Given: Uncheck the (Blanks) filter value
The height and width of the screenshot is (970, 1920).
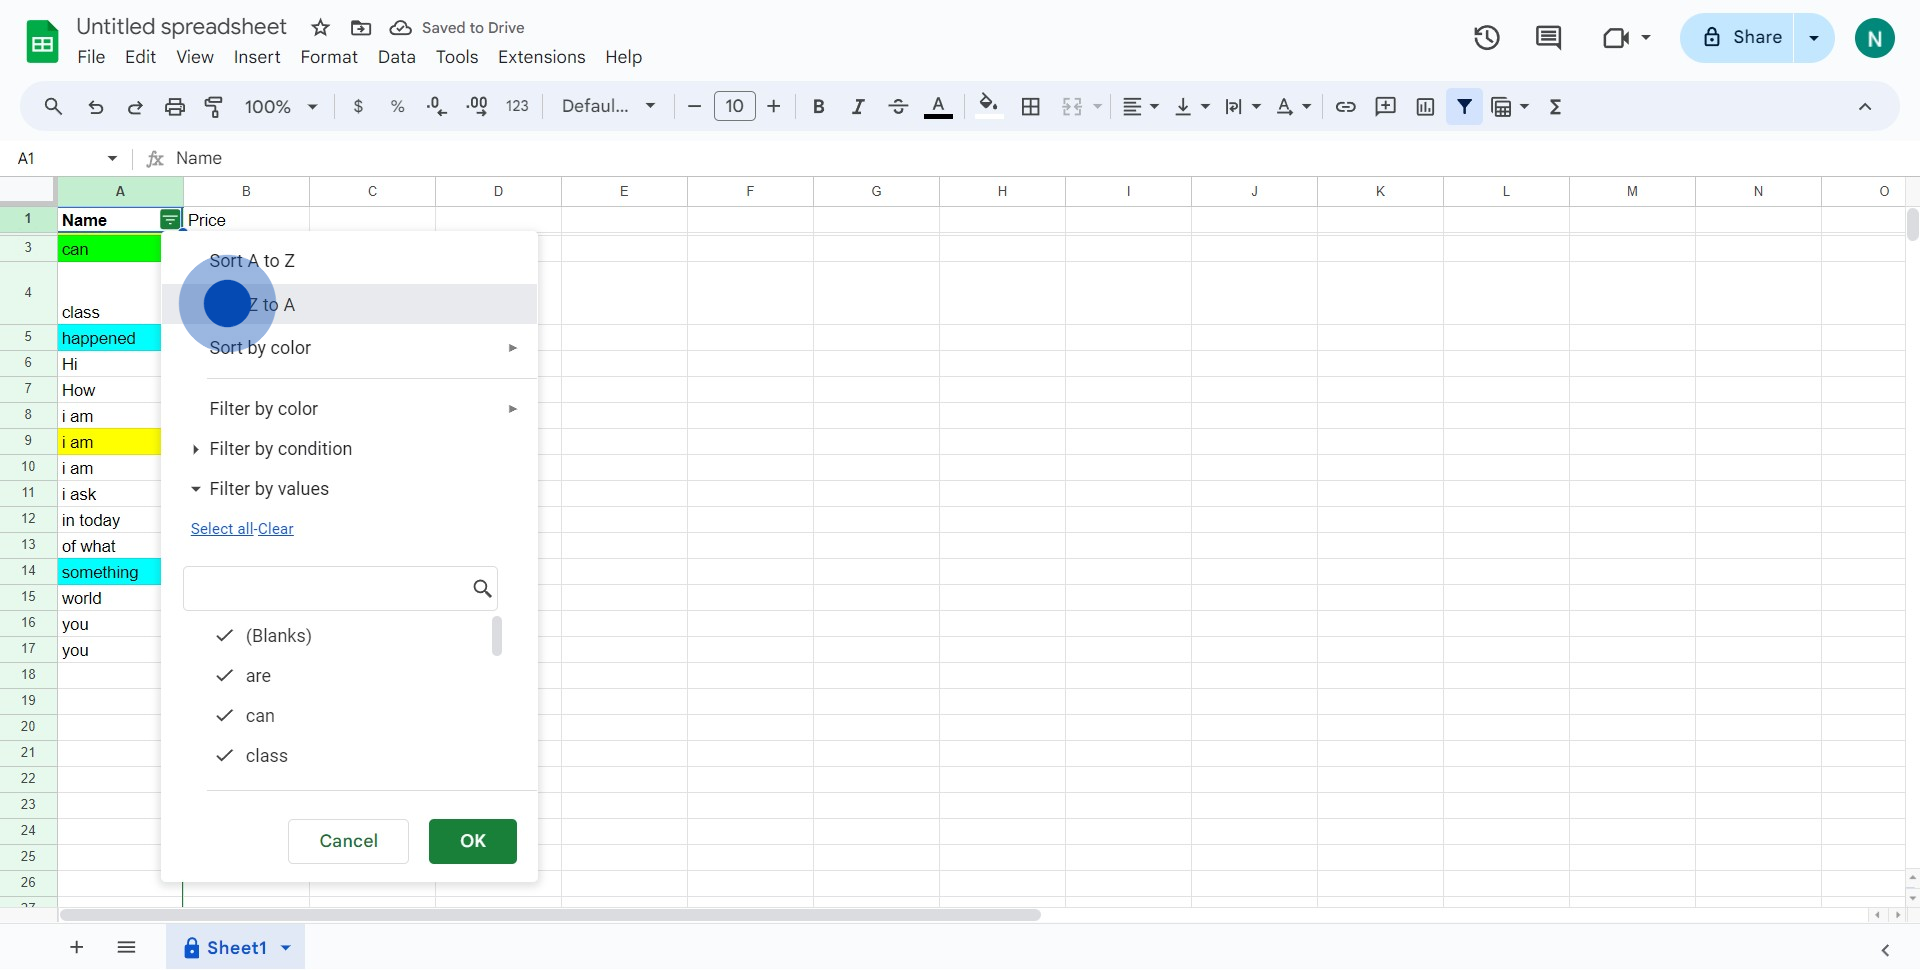Looking at the screenshot, I should [225, 636].
